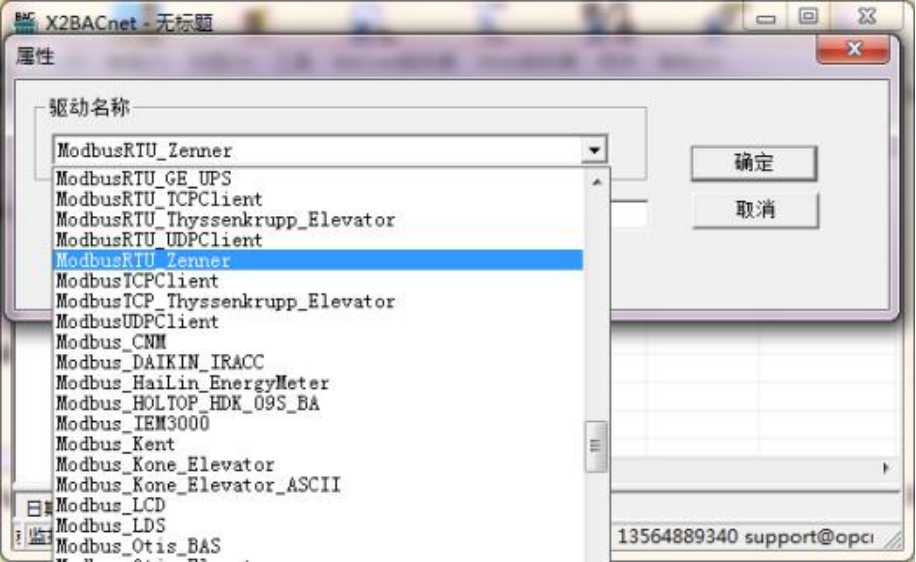Open the driver name combo box arrow
The width and height of the screenshot is (916, 562).
click(594, 151)
